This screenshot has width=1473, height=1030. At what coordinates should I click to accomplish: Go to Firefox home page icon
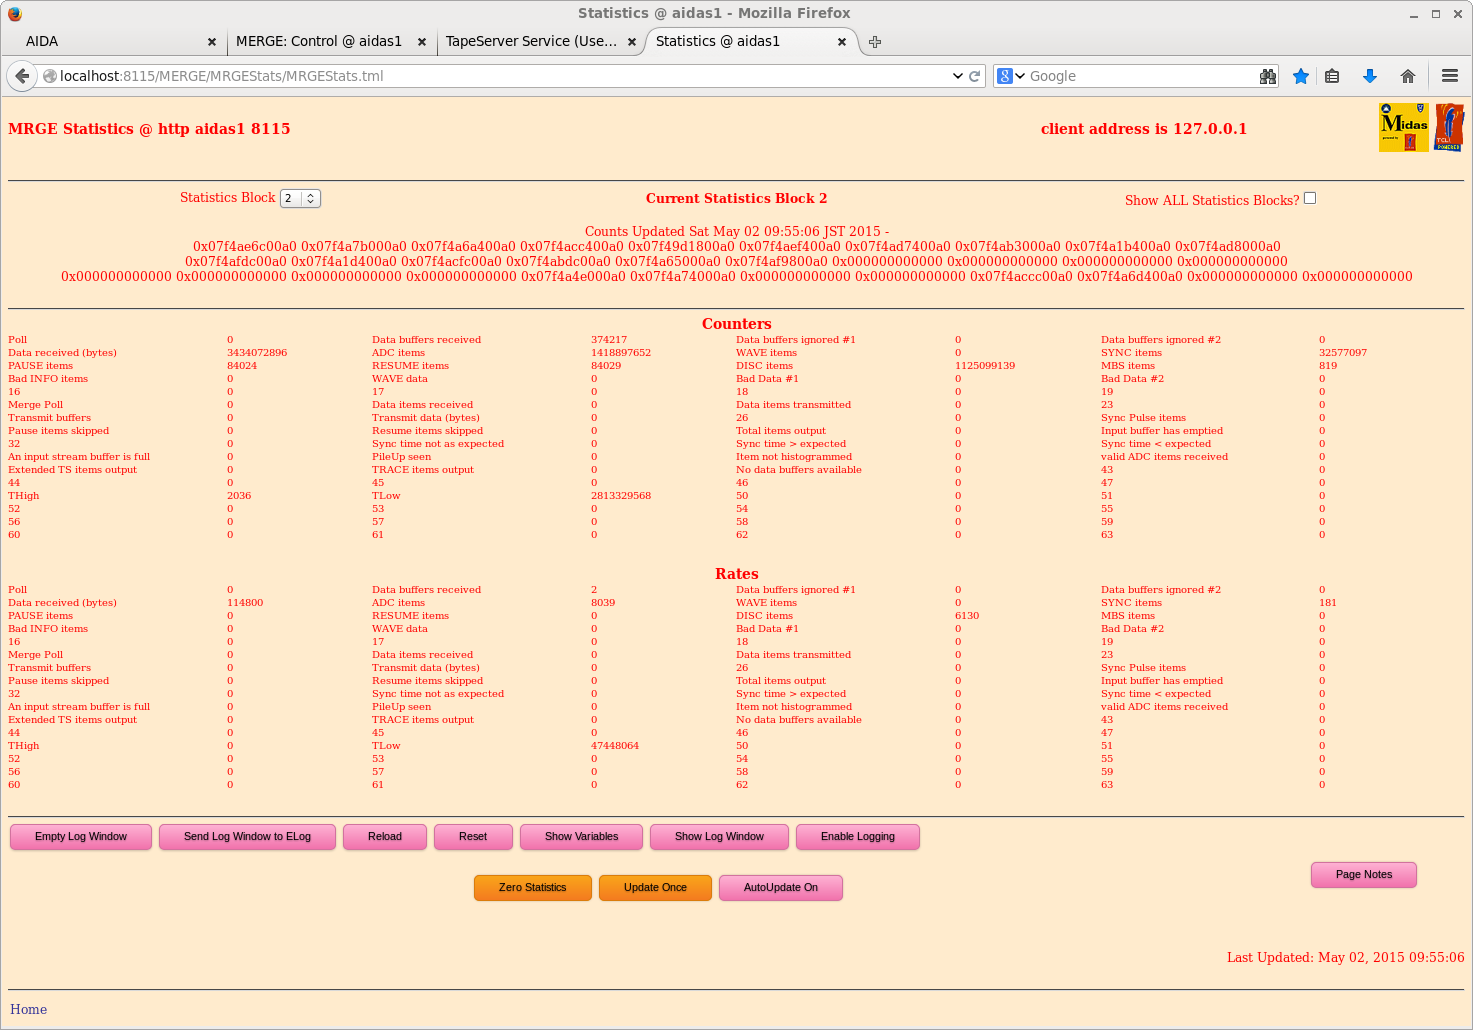pos(1408,76)
